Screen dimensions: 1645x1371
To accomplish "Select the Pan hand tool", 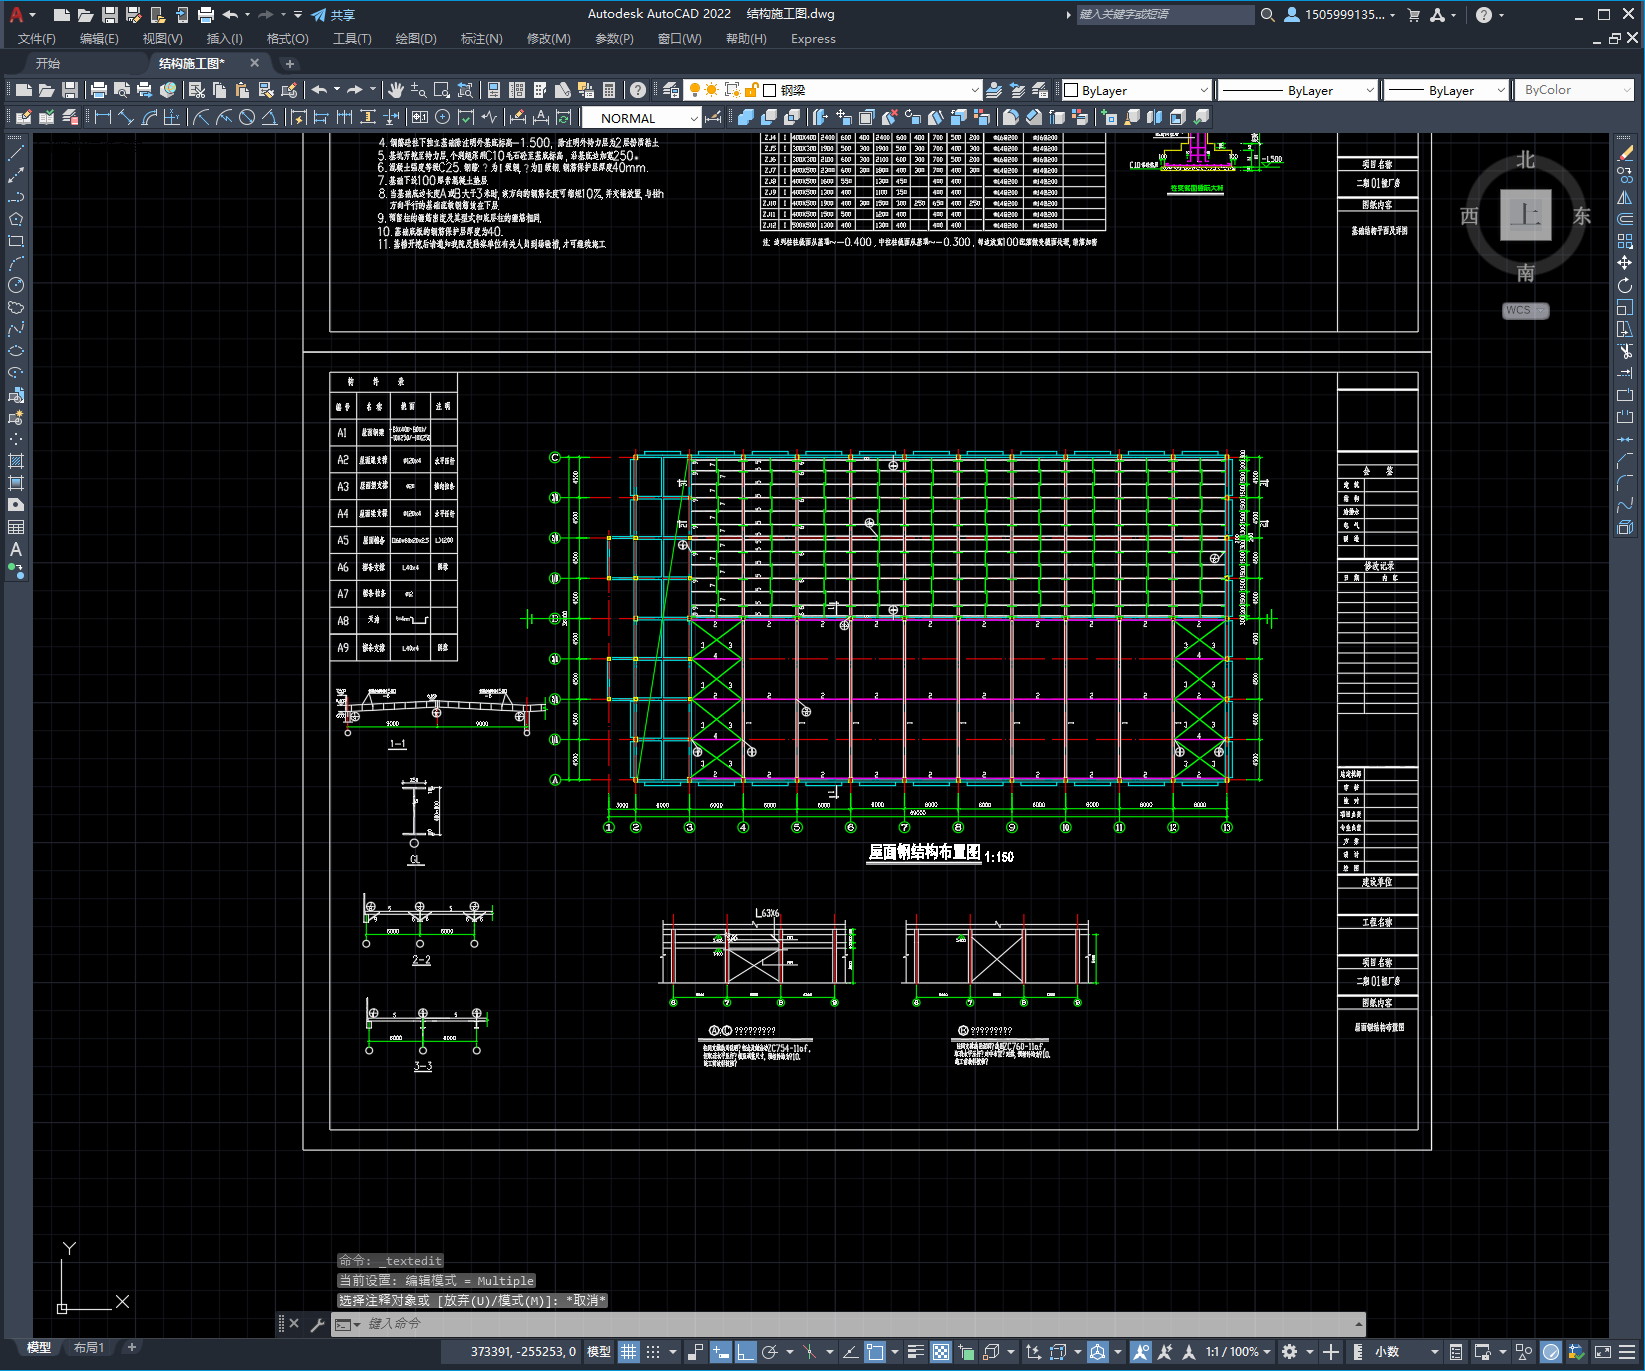I will point(396,90).
